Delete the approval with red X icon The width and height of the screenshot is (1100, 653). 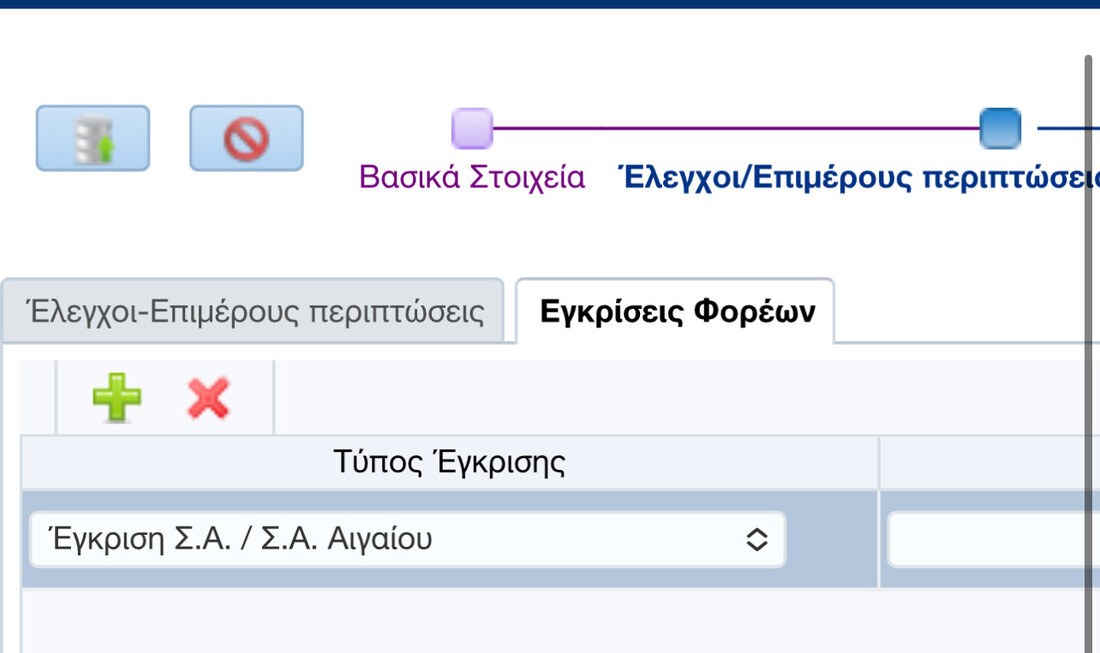pos(209,398)
